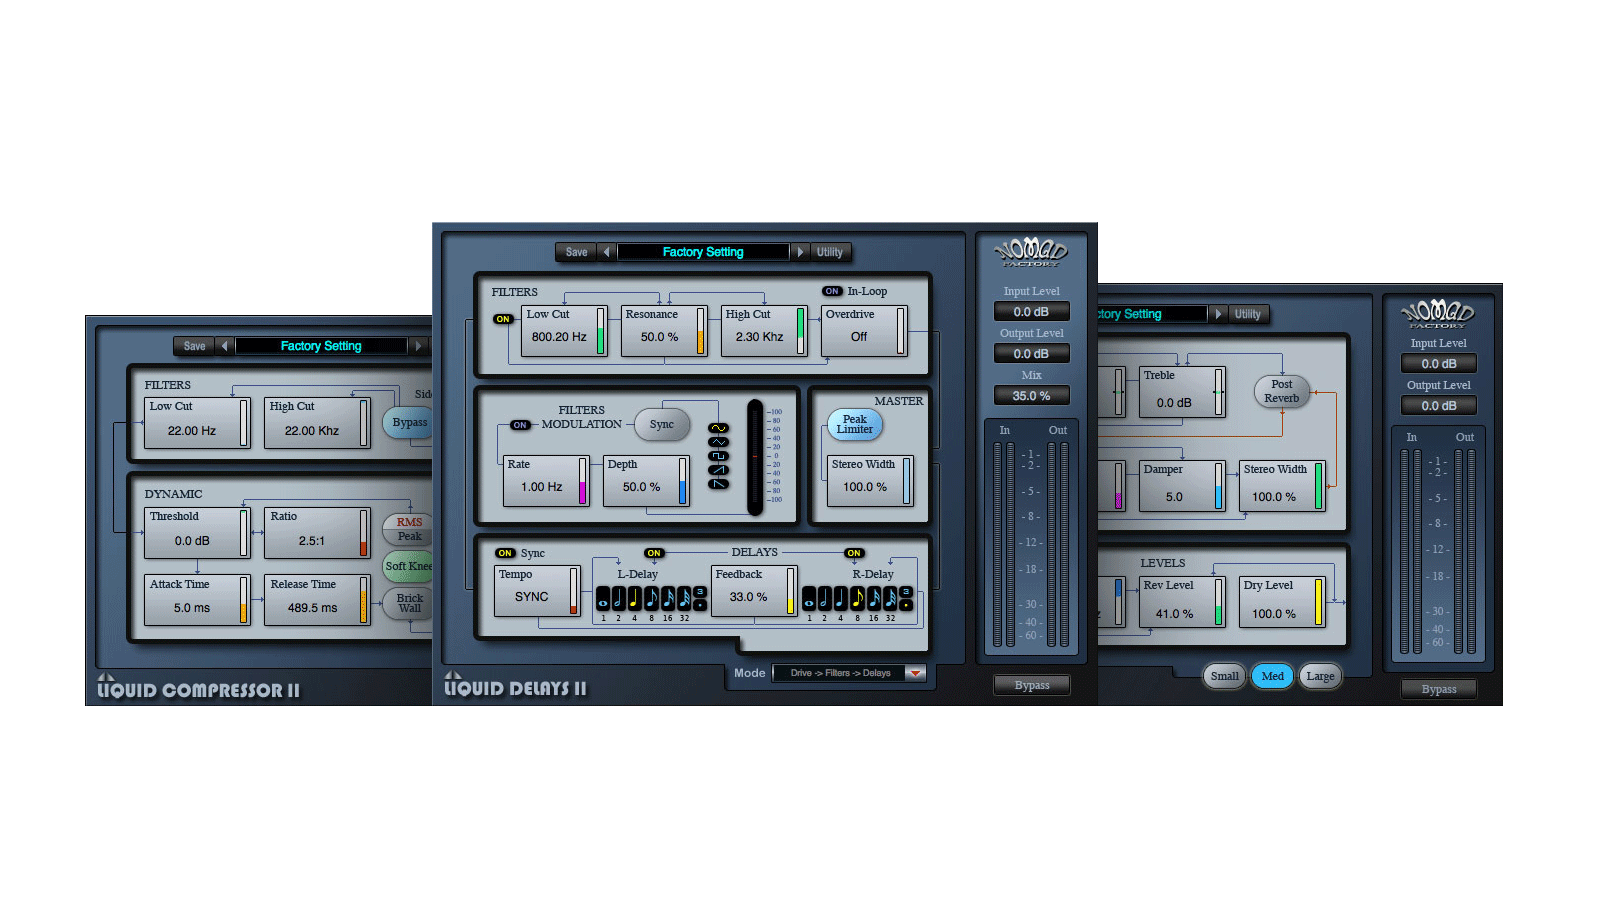Adjust modulation Depth 50.0 % slider
Screen dimensions: 1600x900
pyautogui.click(x=683, y=481)
